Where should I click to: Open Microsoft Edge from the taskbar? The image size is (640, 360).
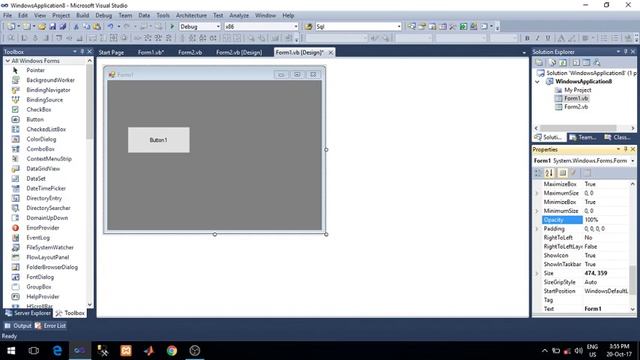[x=57, y=351]
